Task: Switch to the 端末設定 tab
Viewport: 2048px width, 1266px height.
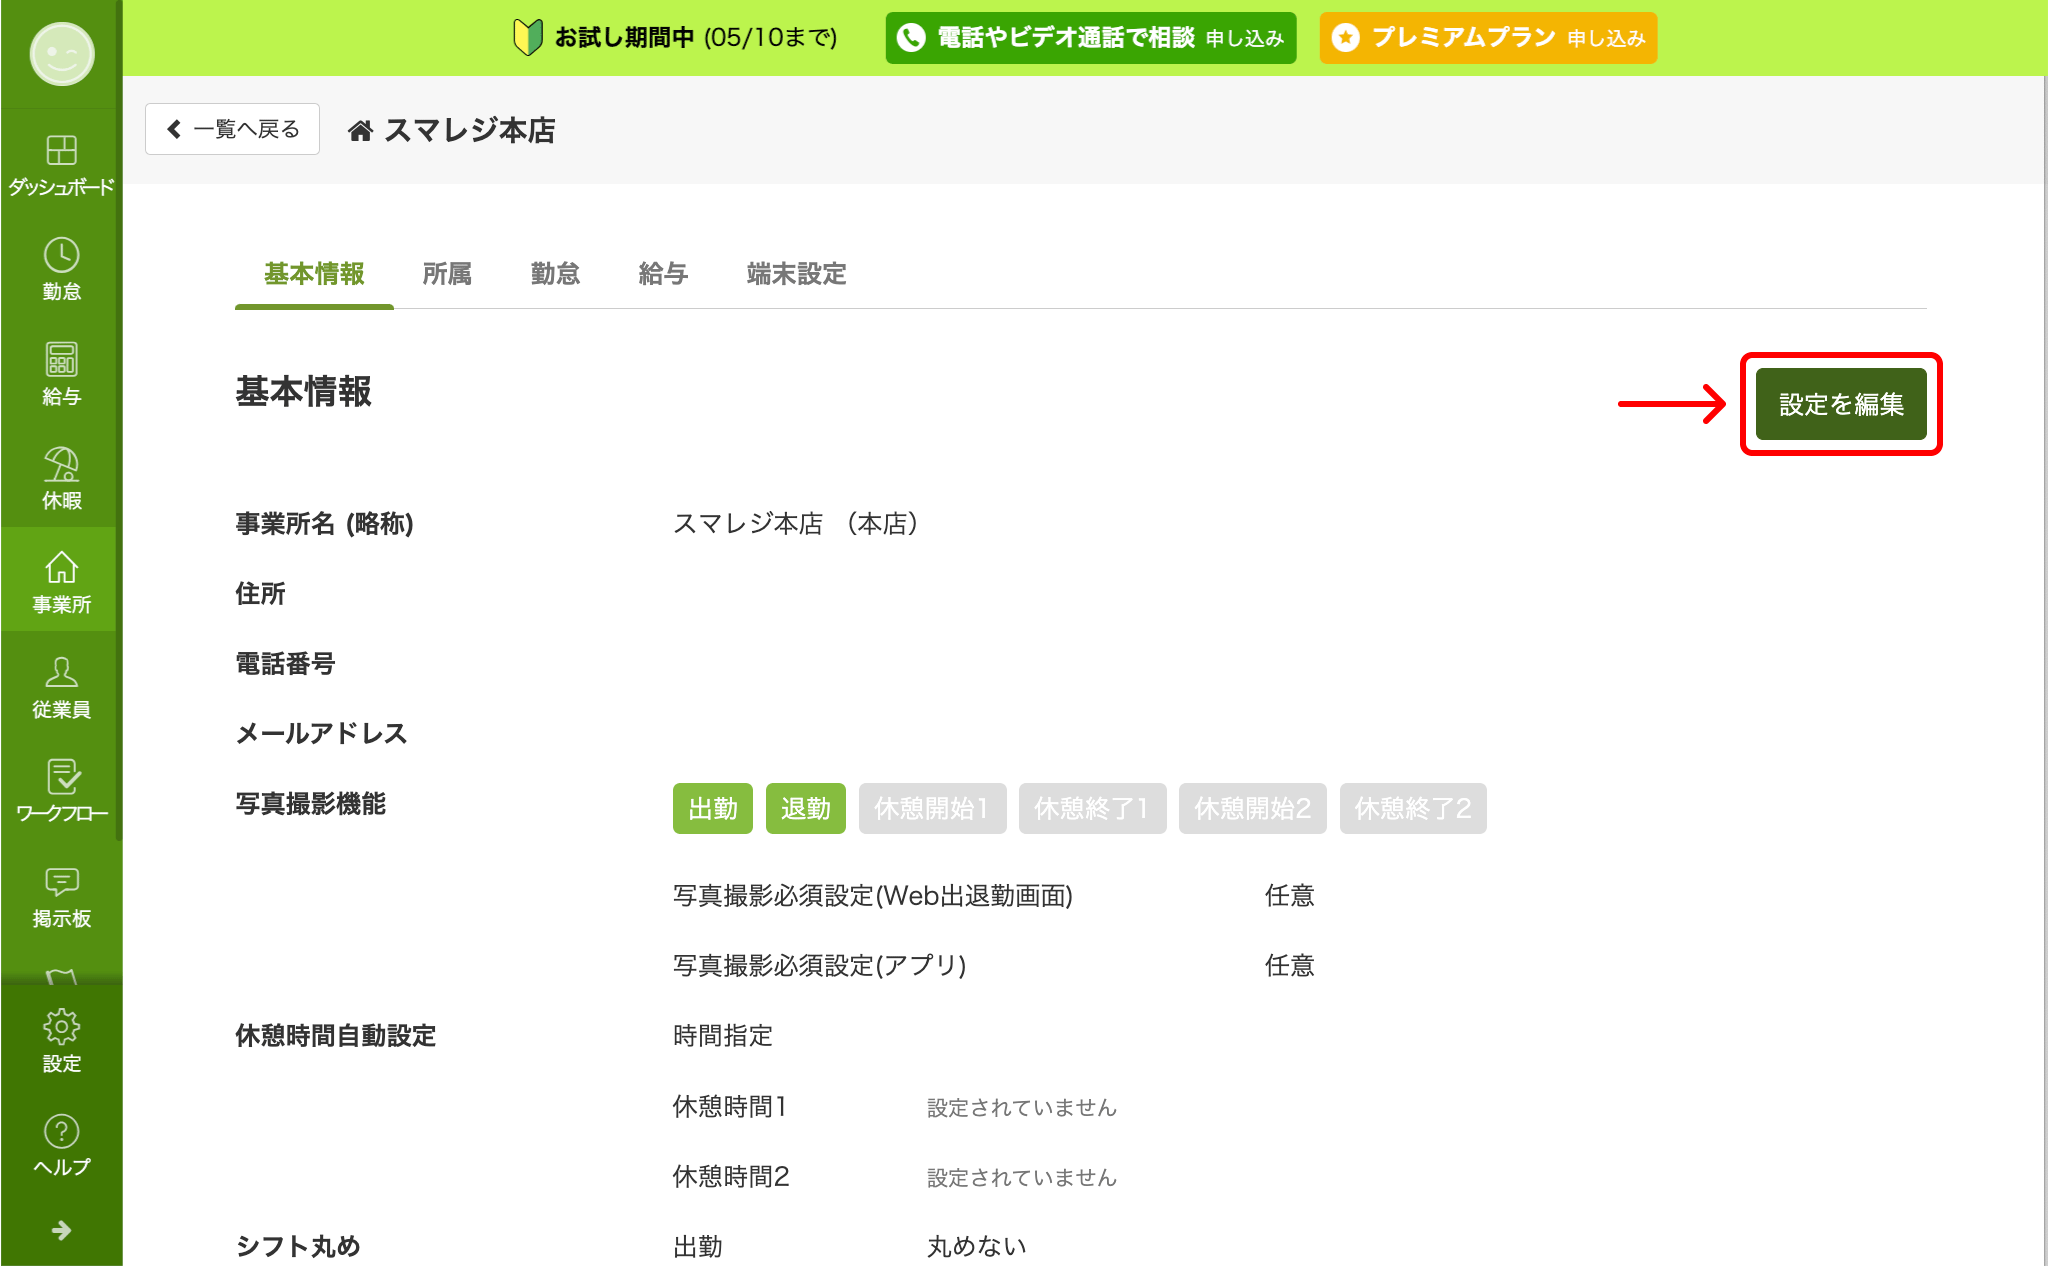Action: point(796,274)
